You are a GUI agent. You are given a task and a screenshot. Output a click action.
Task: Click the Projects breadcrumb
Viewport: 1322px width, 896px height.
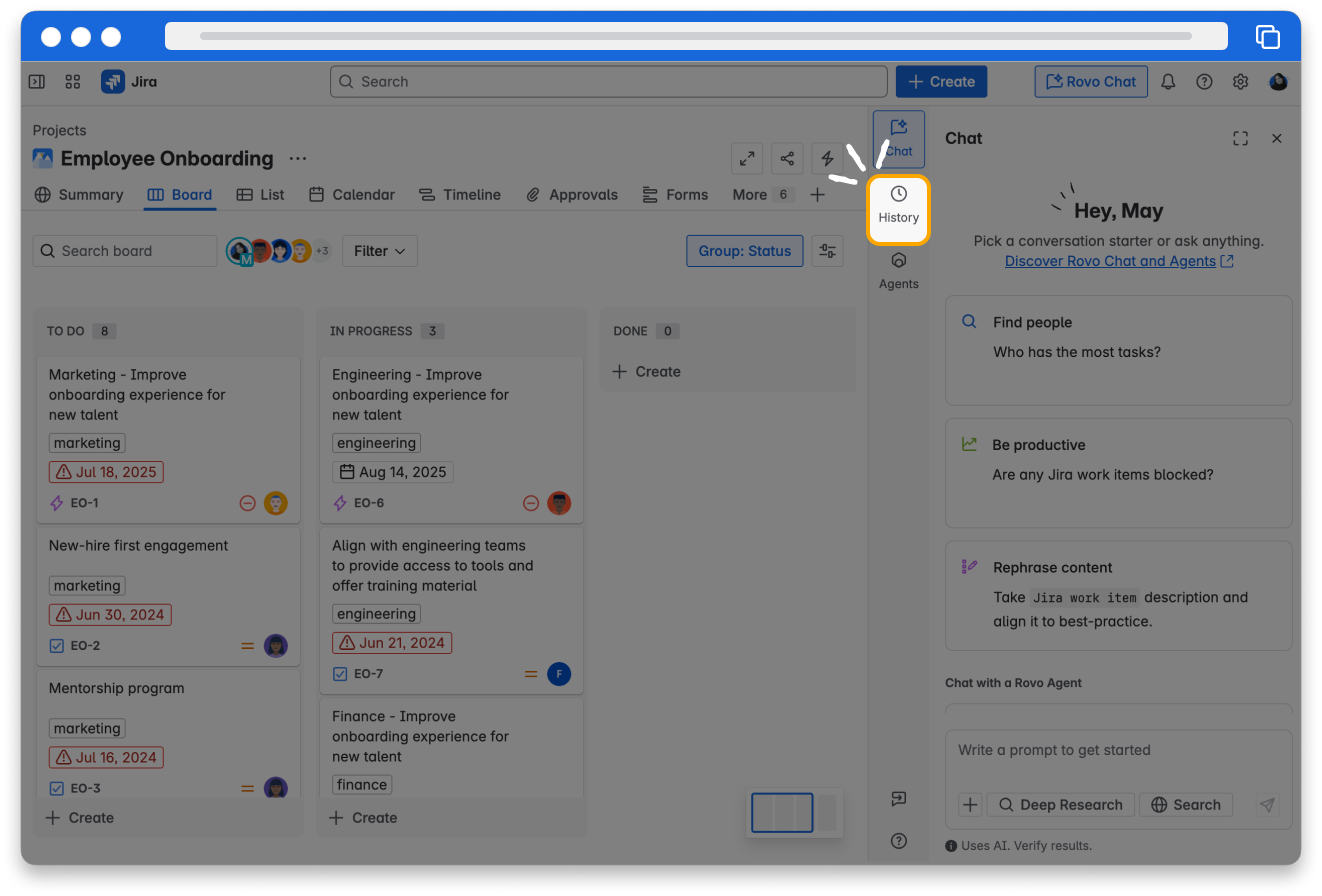pyautogui.click(x=59, y=131)
